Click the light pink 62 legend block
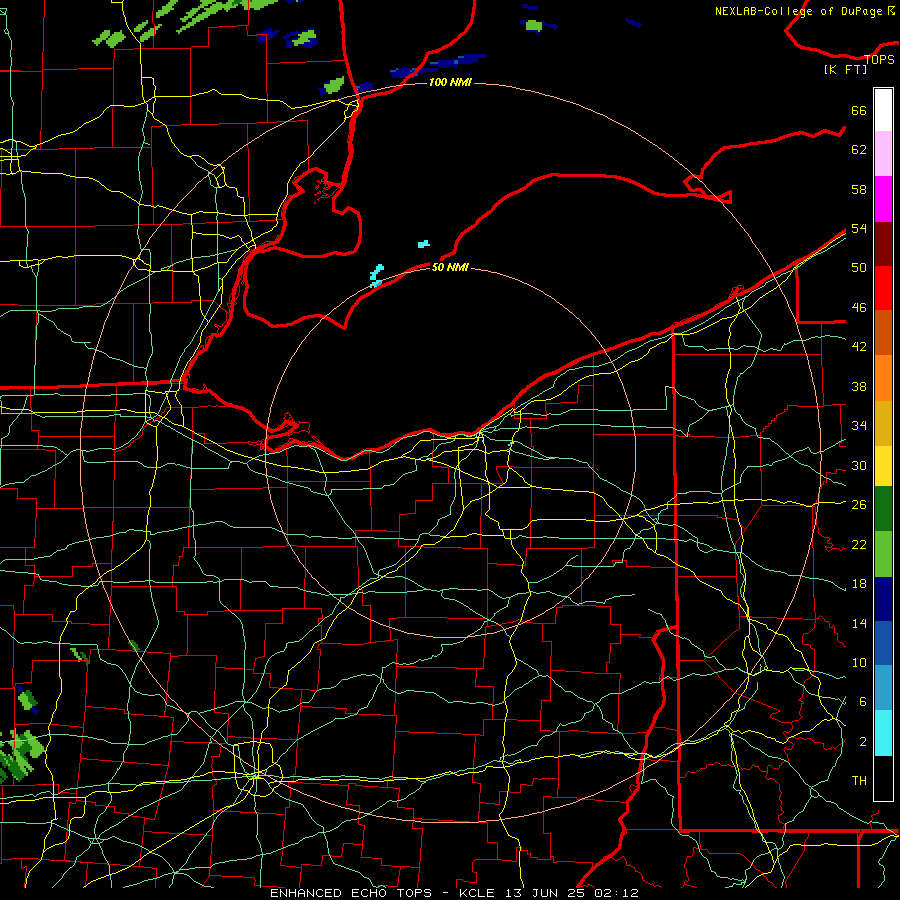The image size is (900, 900). tap(883, 154)
